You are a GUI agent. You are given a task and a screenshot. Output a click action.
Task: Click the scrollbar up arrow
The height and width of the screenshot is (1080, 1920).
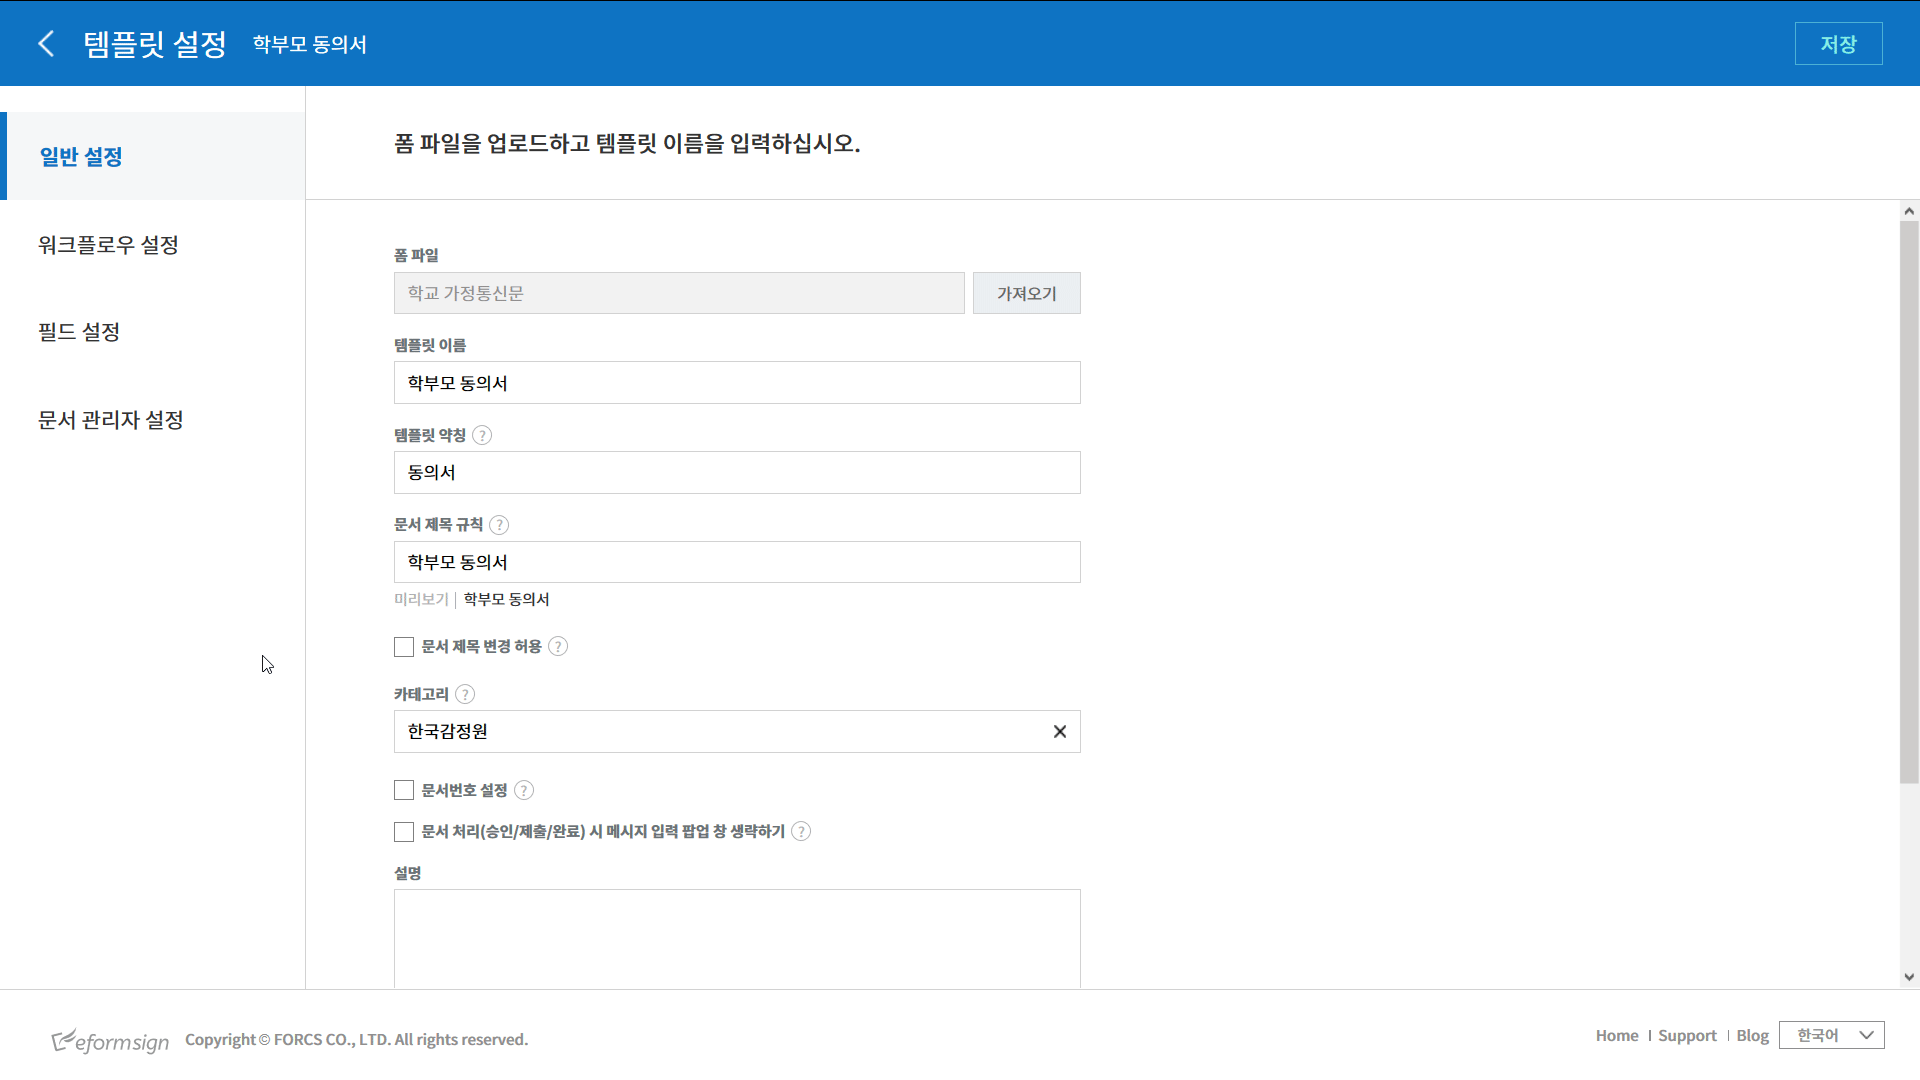[x=1909, y=211]
